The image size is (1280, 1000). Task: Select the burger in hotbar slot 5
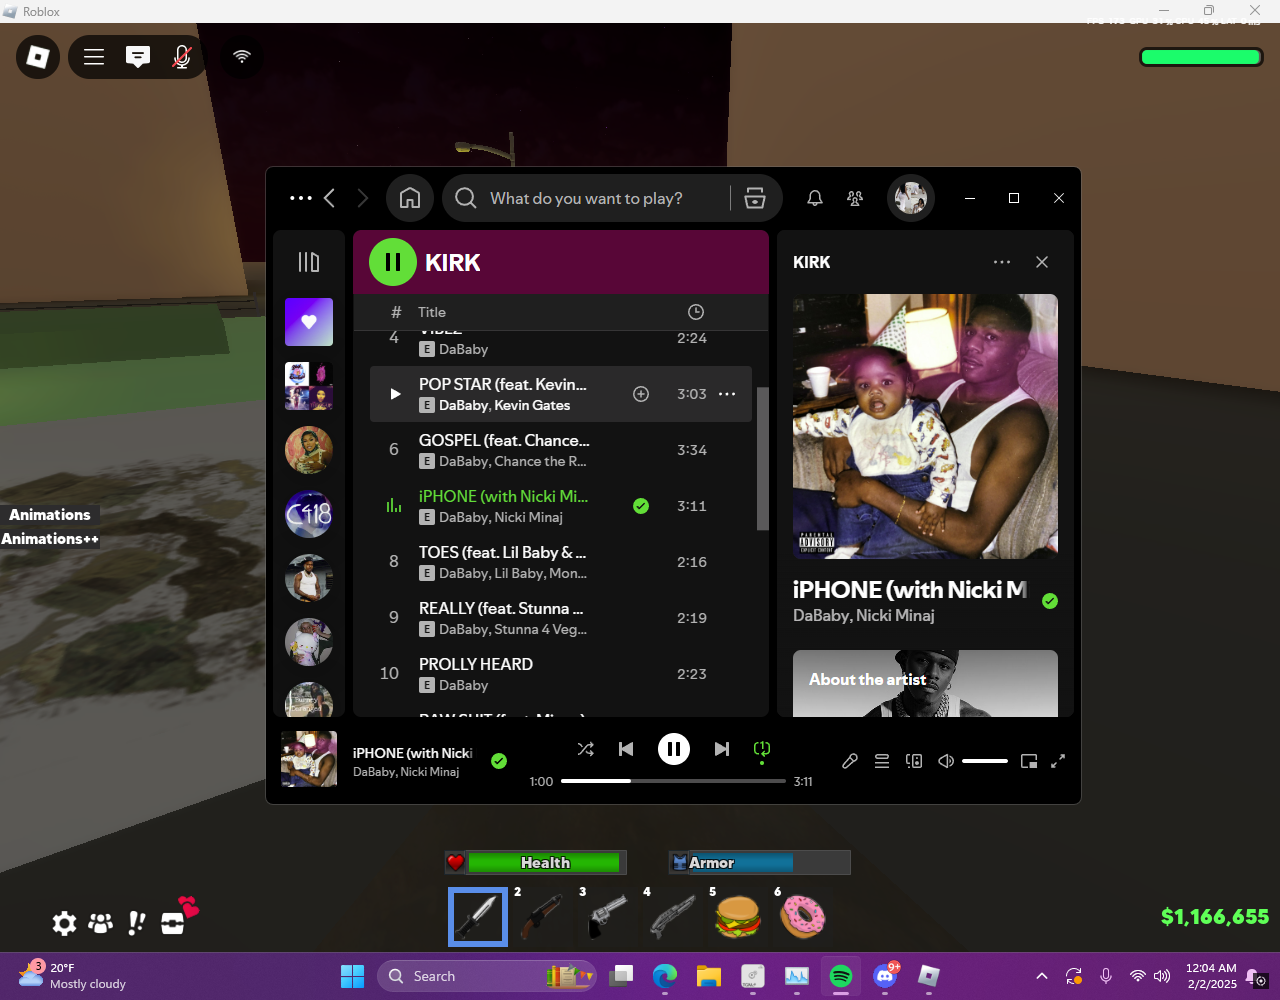(738, 916)
